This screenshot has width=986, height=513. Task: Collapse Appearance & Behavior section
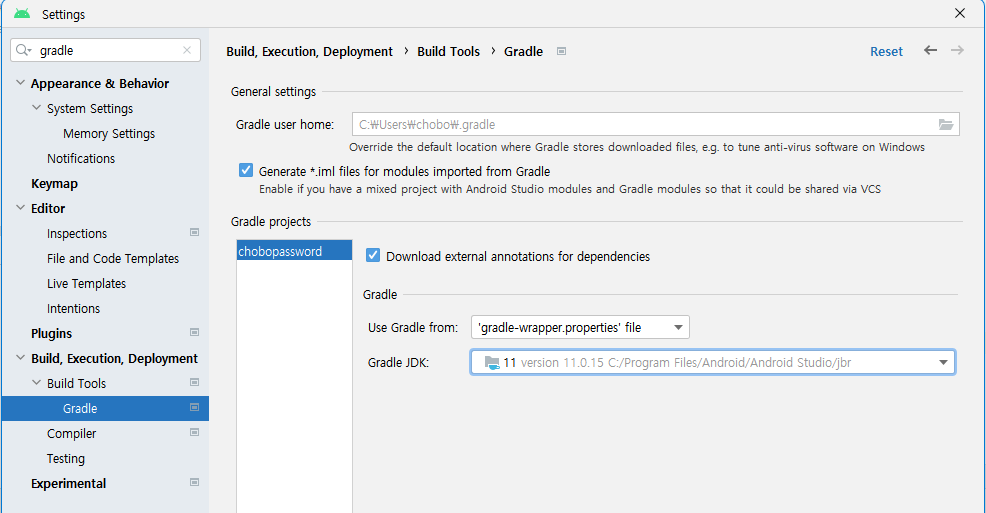(20, 83)
